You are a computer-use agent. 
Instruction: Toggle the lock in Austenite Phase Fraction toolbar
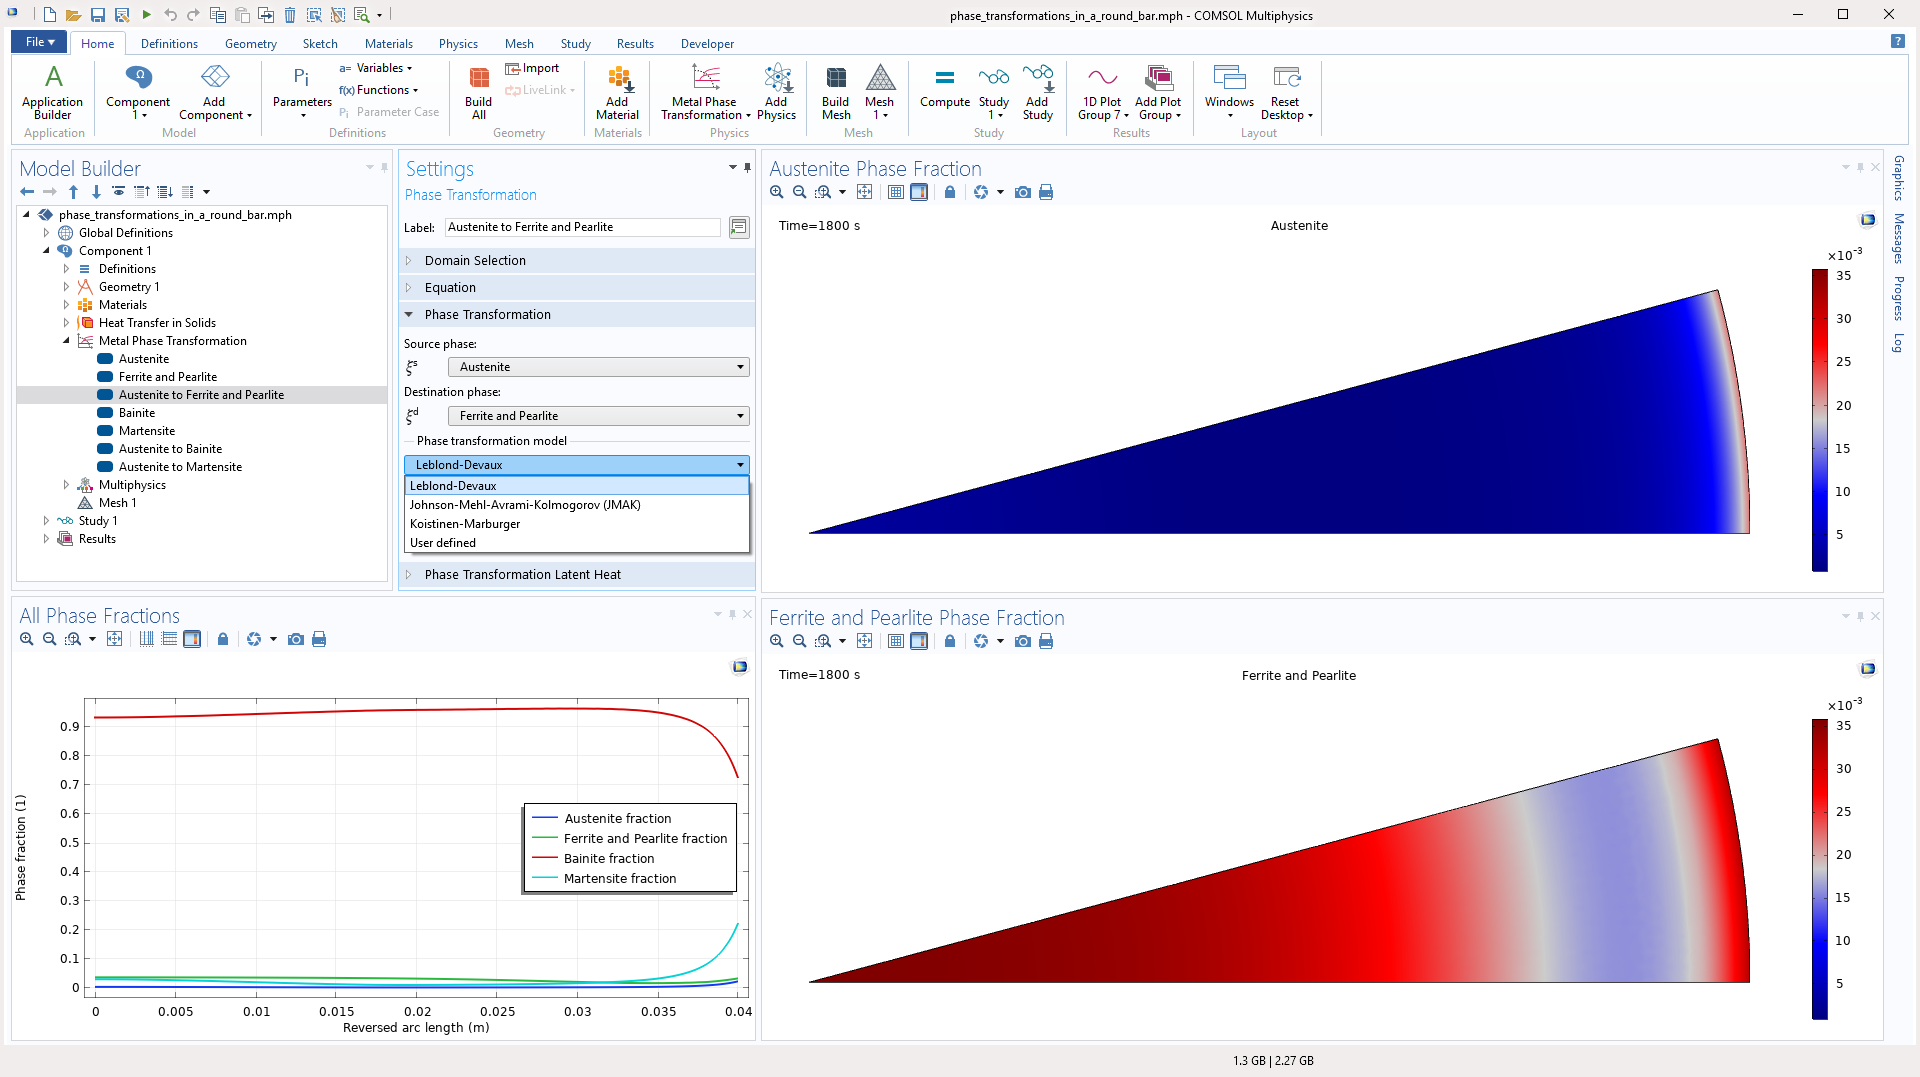point(950,192)
